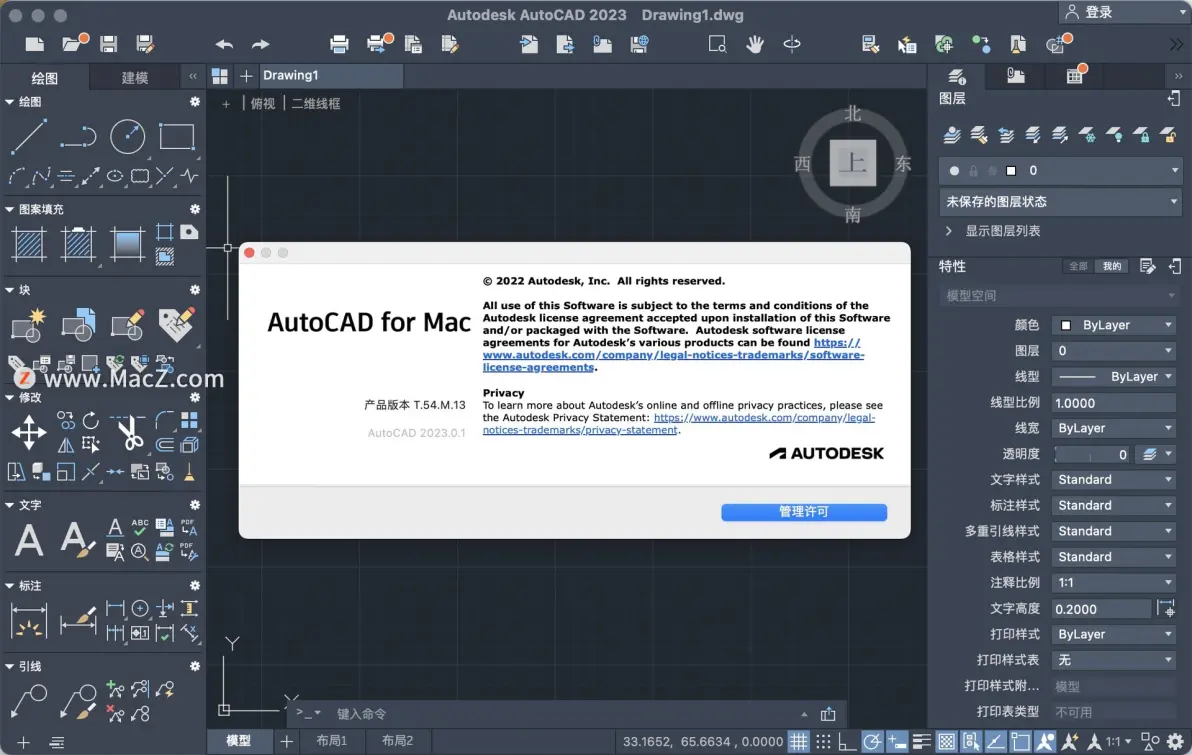
Task: Click the Save disk icon
Action: tap(108, 44)
